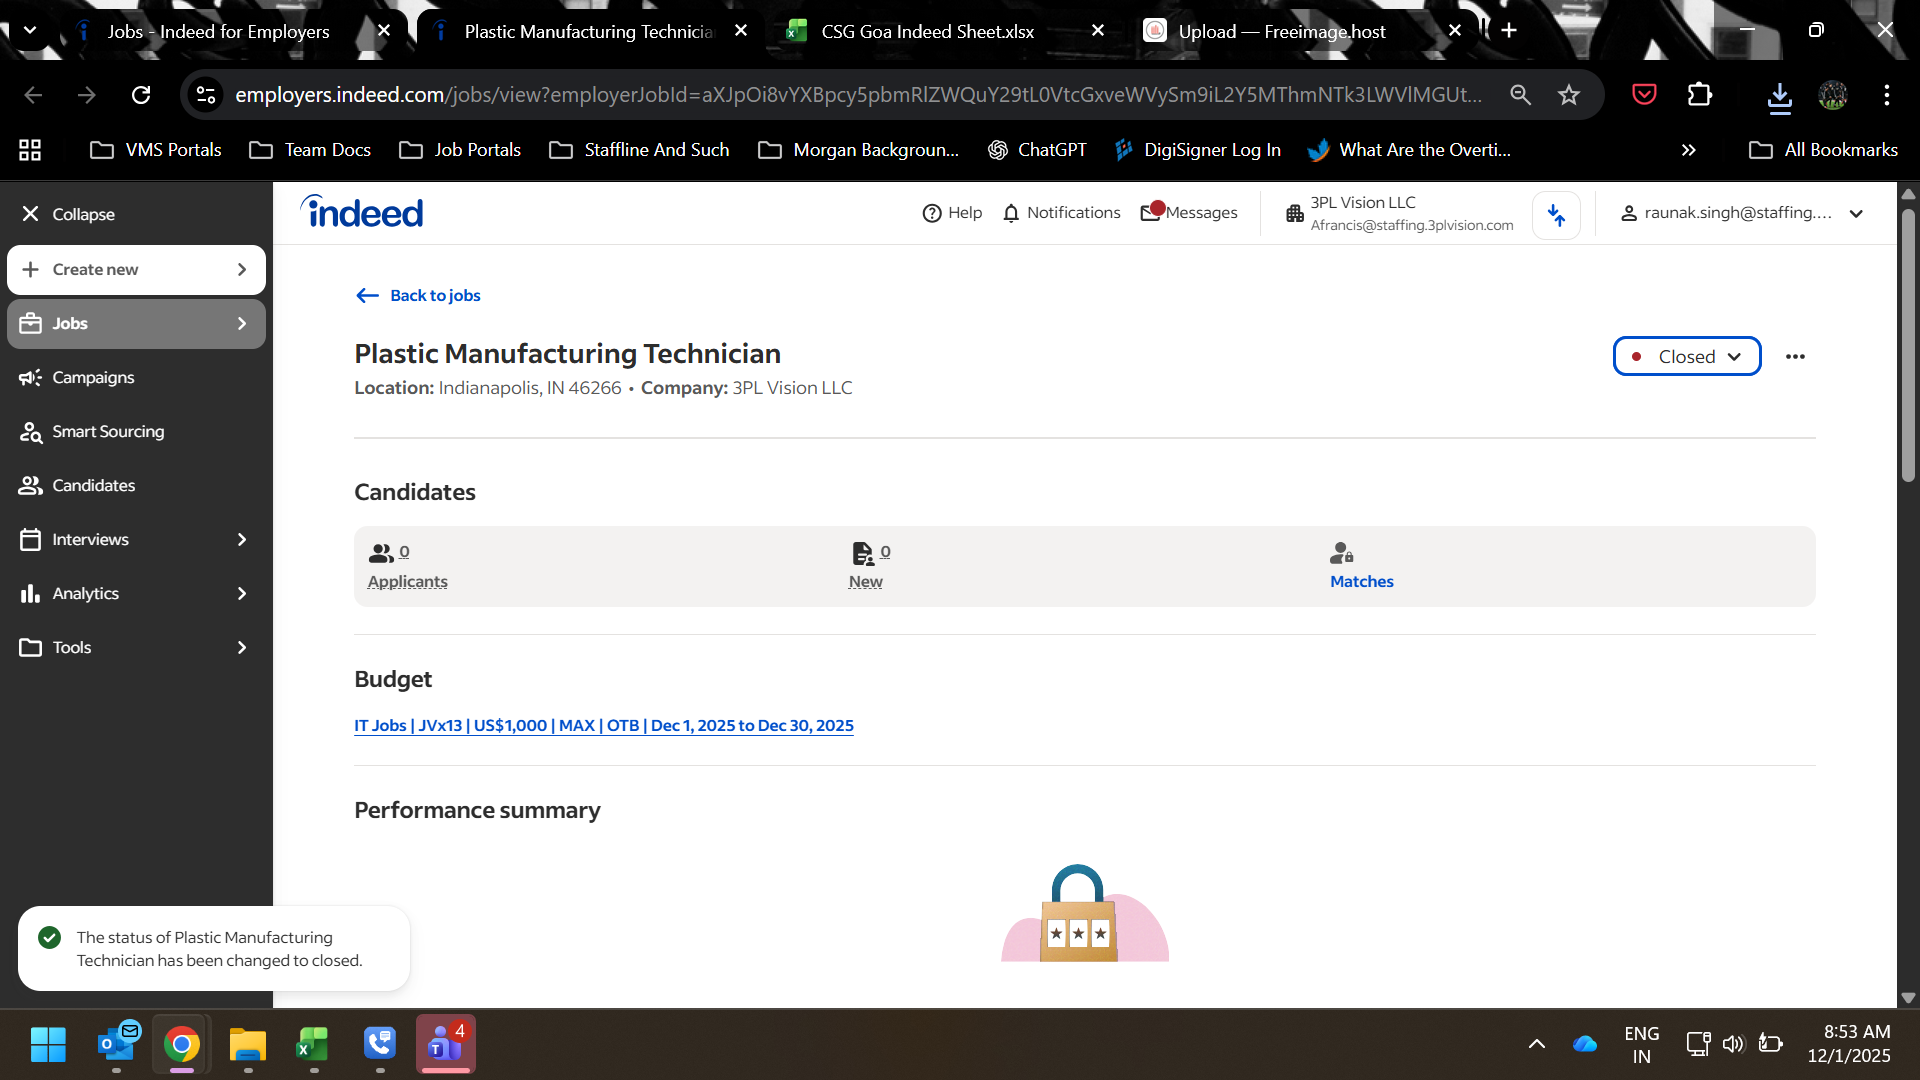The height and width of the screenshot is (1080, 1920).
Task: Click the Pocket extension icon
Action: (1644, 95)
